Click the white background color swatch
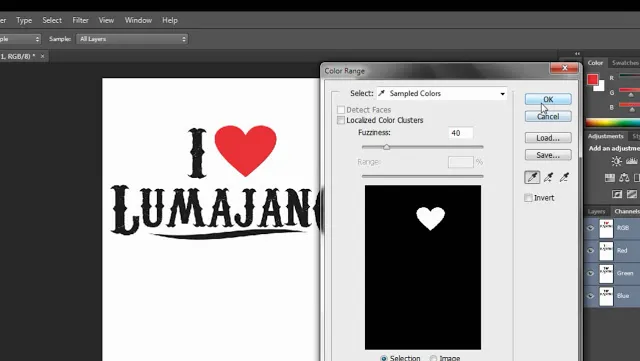The height and width of the screenshot is (361, 640). 600,86
